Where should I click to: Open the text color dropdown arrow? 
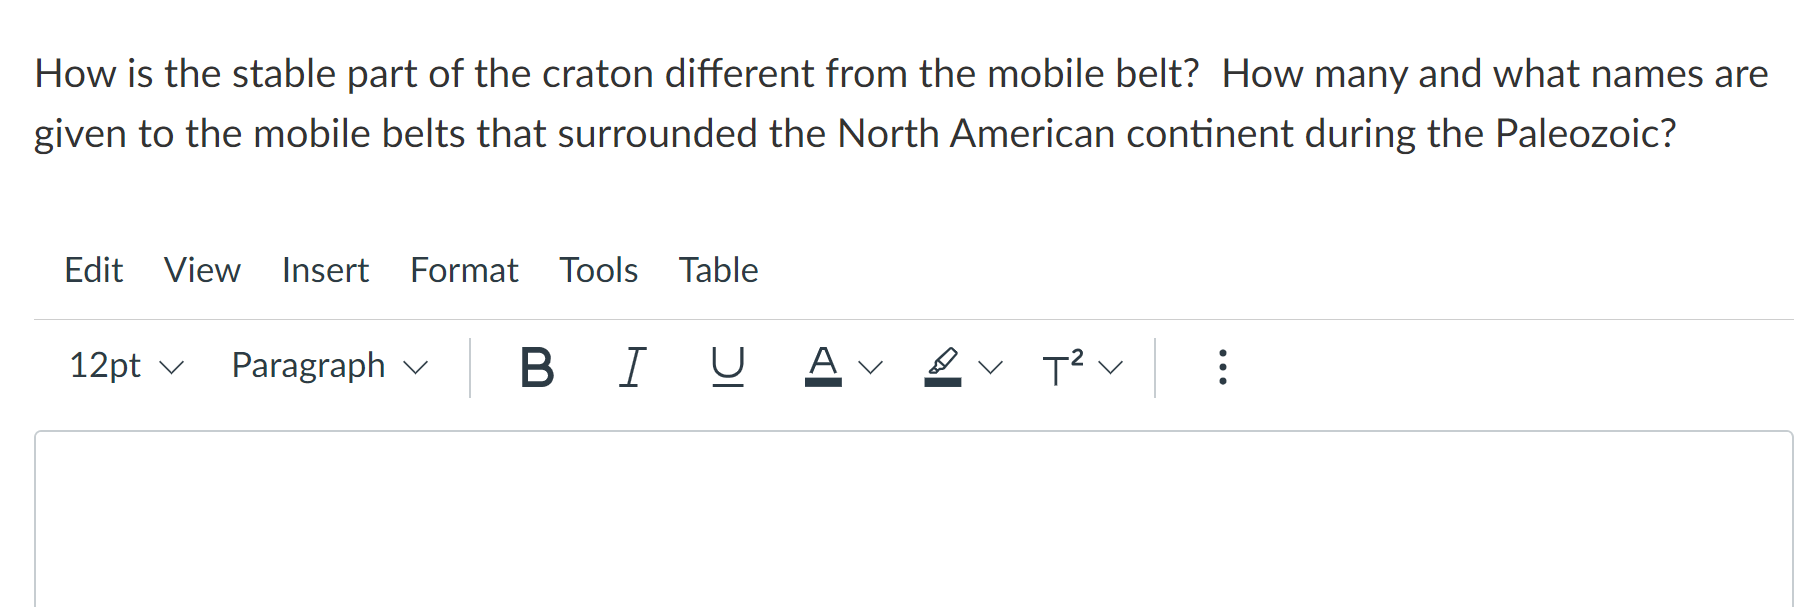869,369
